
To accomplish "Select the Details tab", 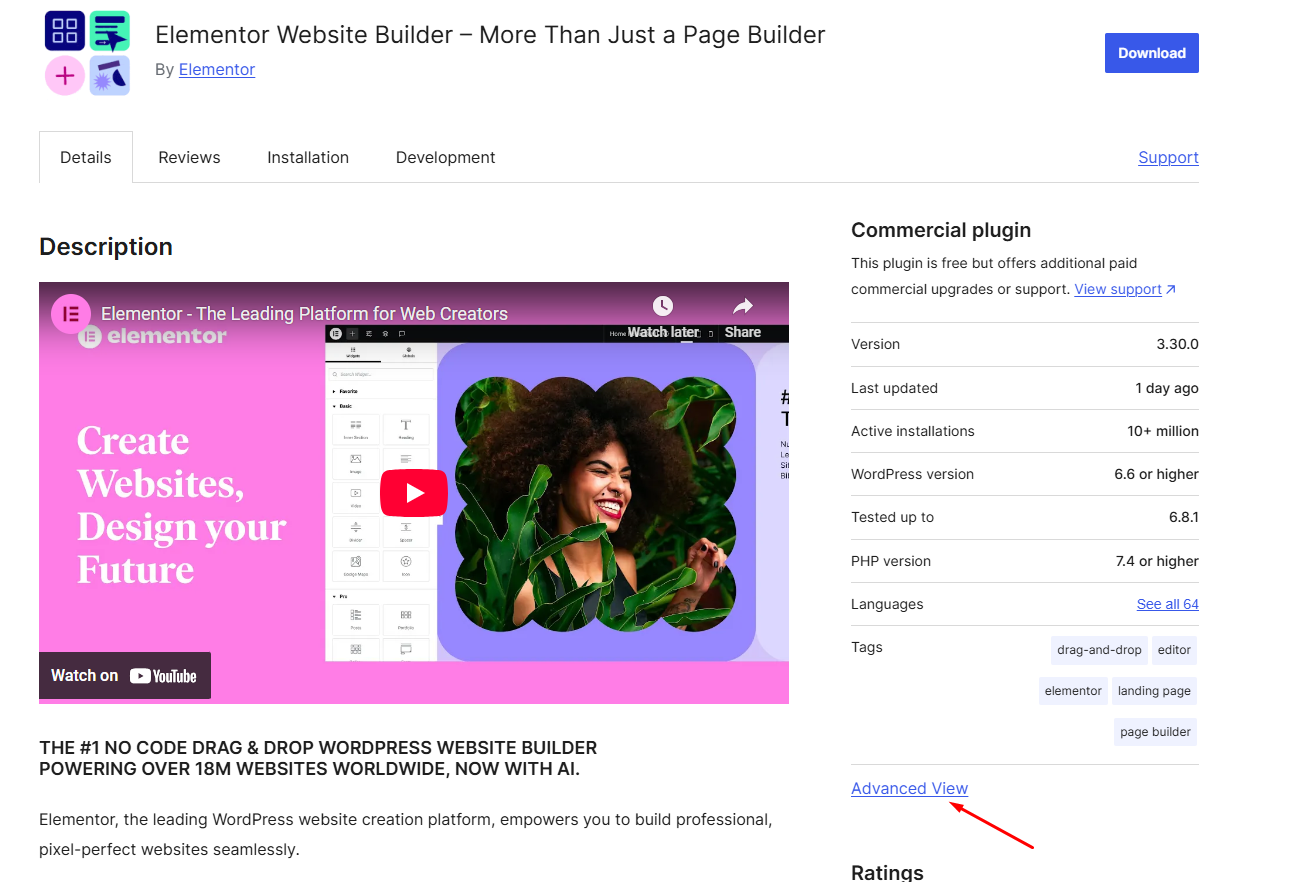I will [86, 157].
